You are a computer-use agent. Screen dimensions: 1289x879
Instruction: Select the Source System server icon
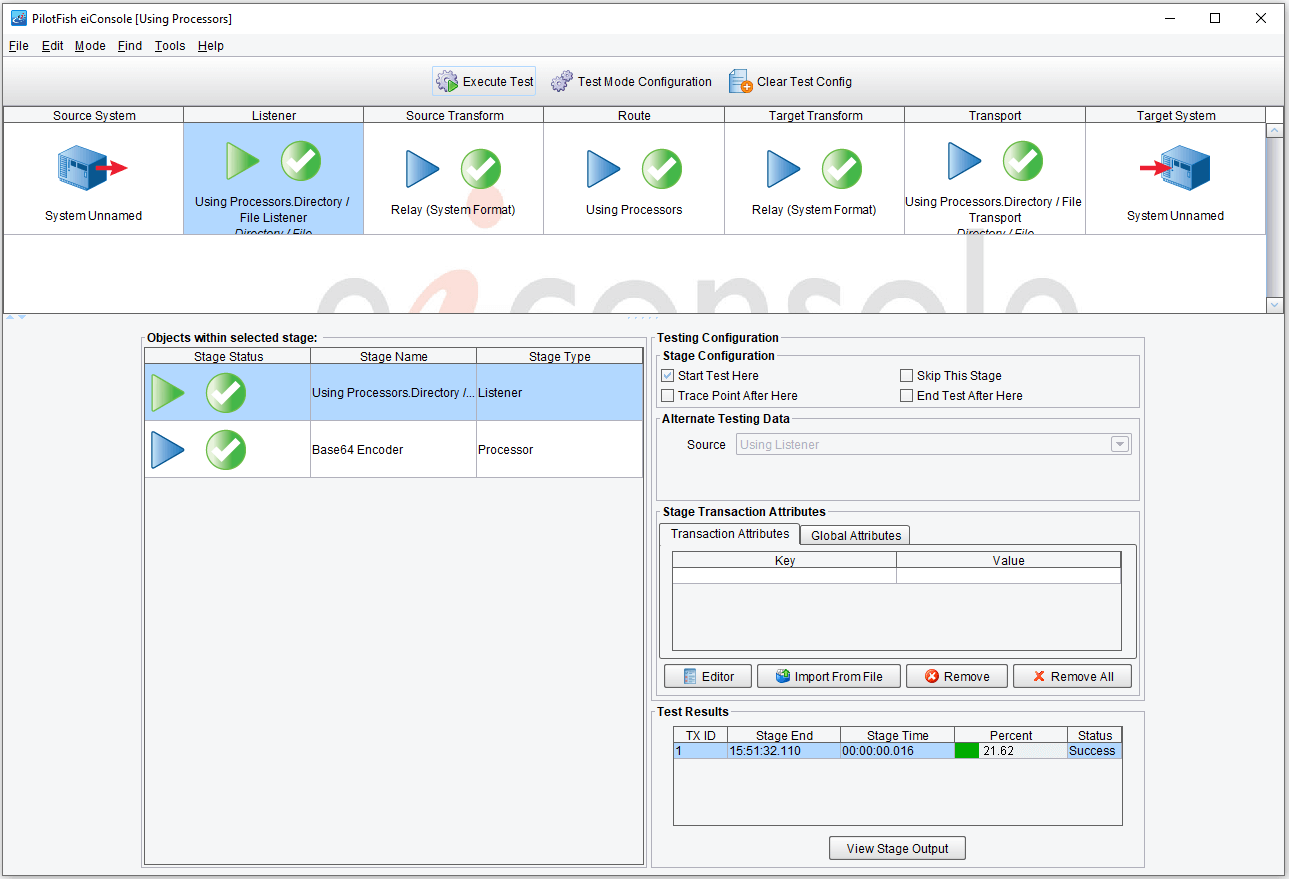[x=92, y=168]
